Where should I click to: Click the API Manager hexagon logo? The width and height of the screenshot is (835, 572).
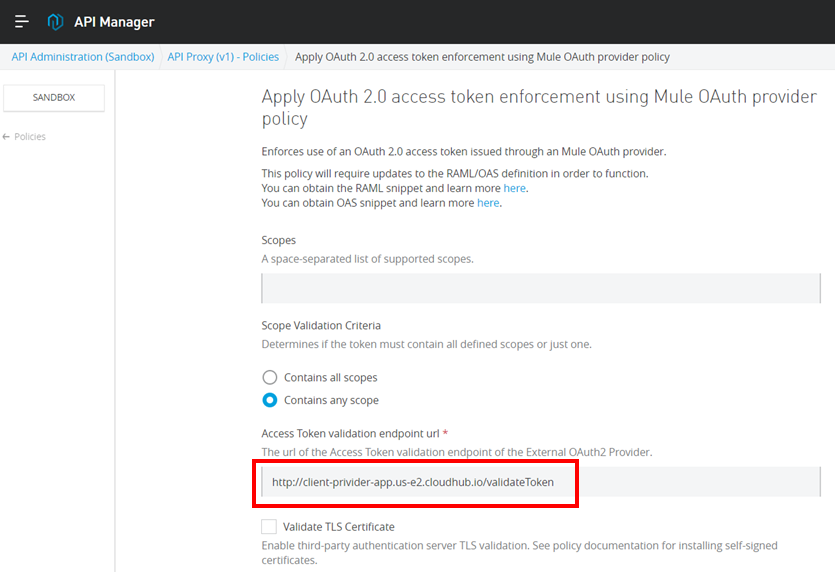[x=56, y=21]
